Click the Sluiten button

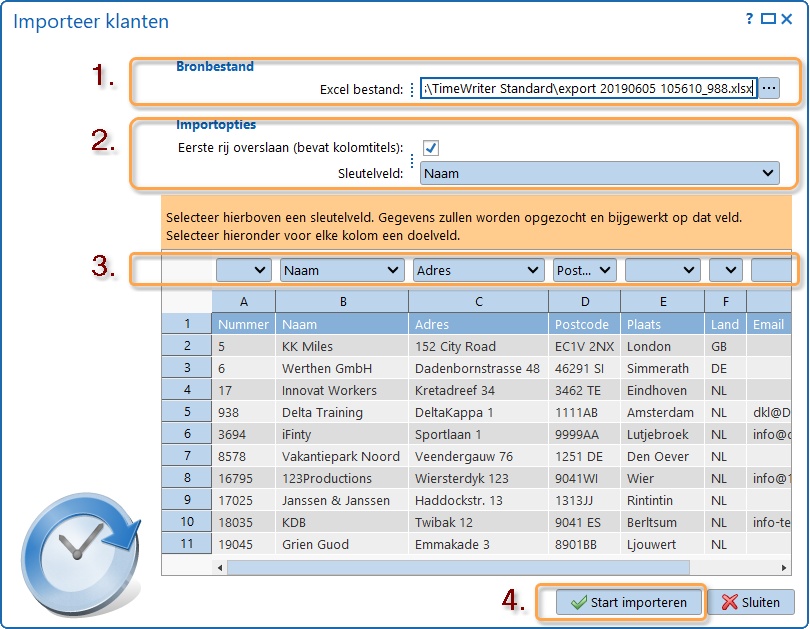pyautogui.click(x=750, y=603)
